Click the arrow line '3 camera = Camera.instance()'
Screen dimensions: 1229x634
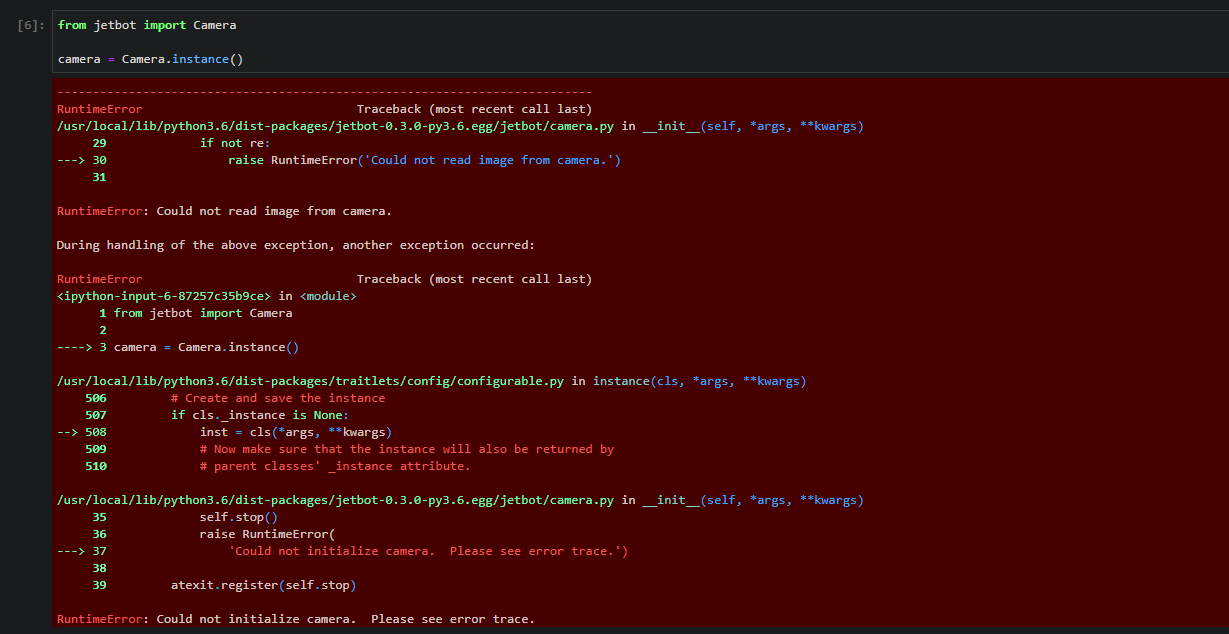pyautogui.click(x=178, y=347)
